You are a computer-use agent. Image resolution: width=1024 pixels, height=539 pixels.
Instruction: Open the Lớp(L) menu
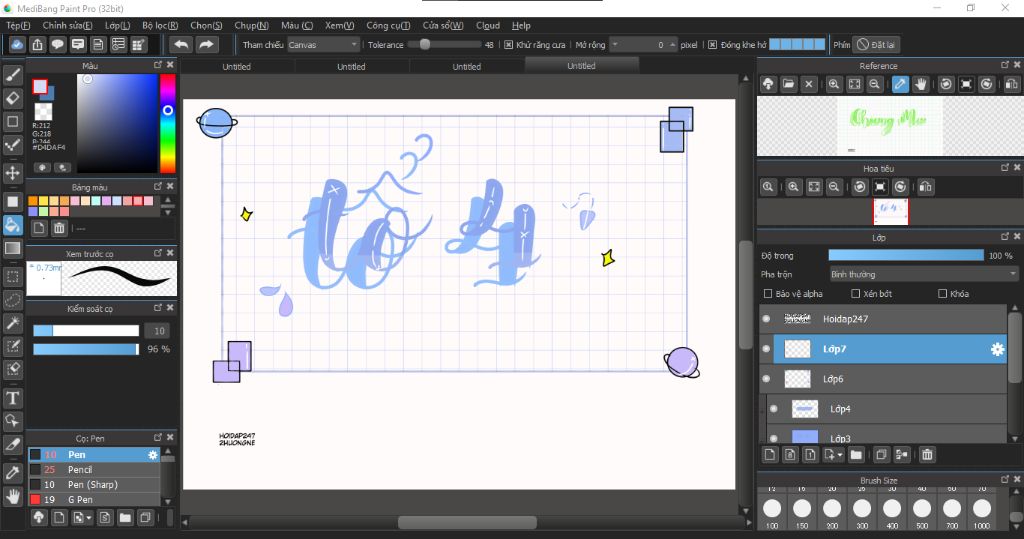(x=118, y=25)
